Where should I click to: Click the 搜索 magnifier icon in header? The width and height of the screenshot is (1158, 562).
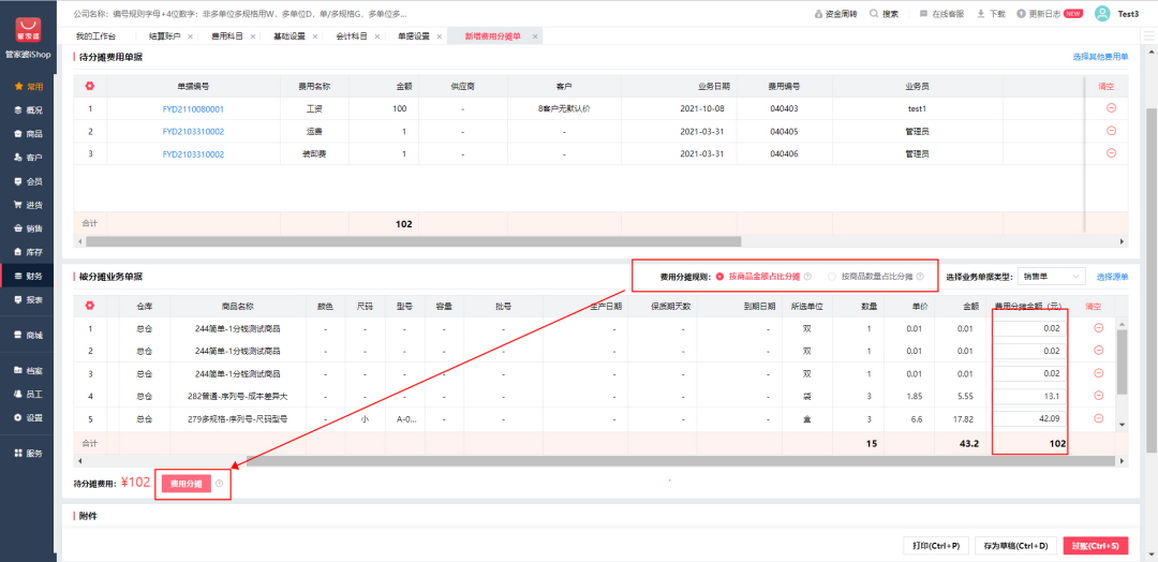tap(874, 14)
